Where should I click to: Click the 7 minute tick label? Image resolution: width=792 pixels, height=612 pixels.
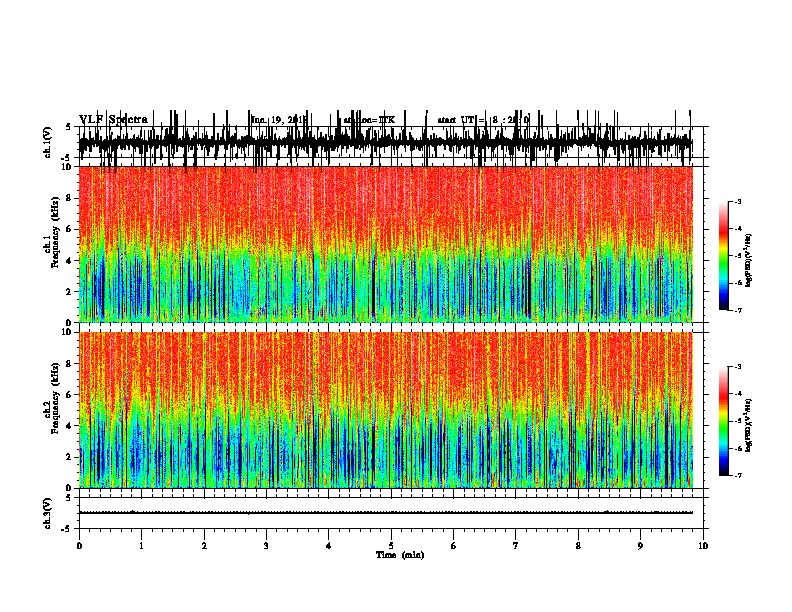click(x=516, y=546)
